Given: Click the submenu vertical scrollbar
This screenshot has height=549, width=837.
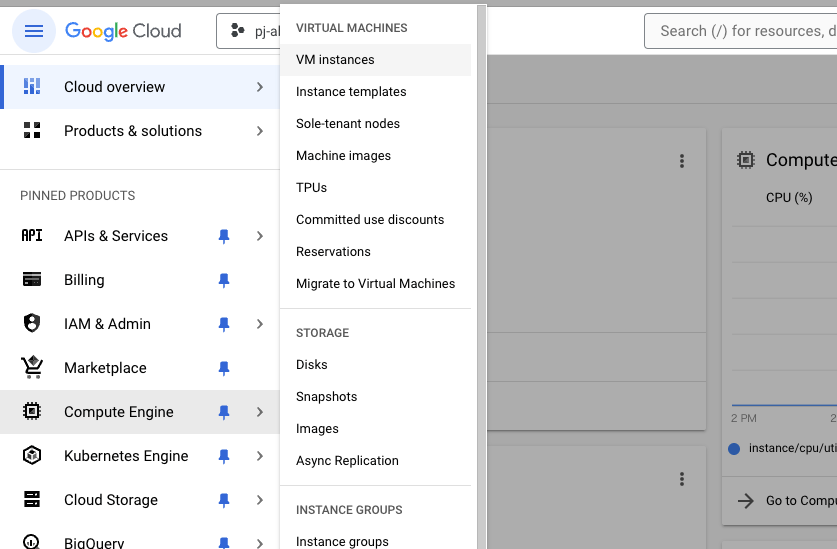Looking at the screenshot, I should pos(481,277).
